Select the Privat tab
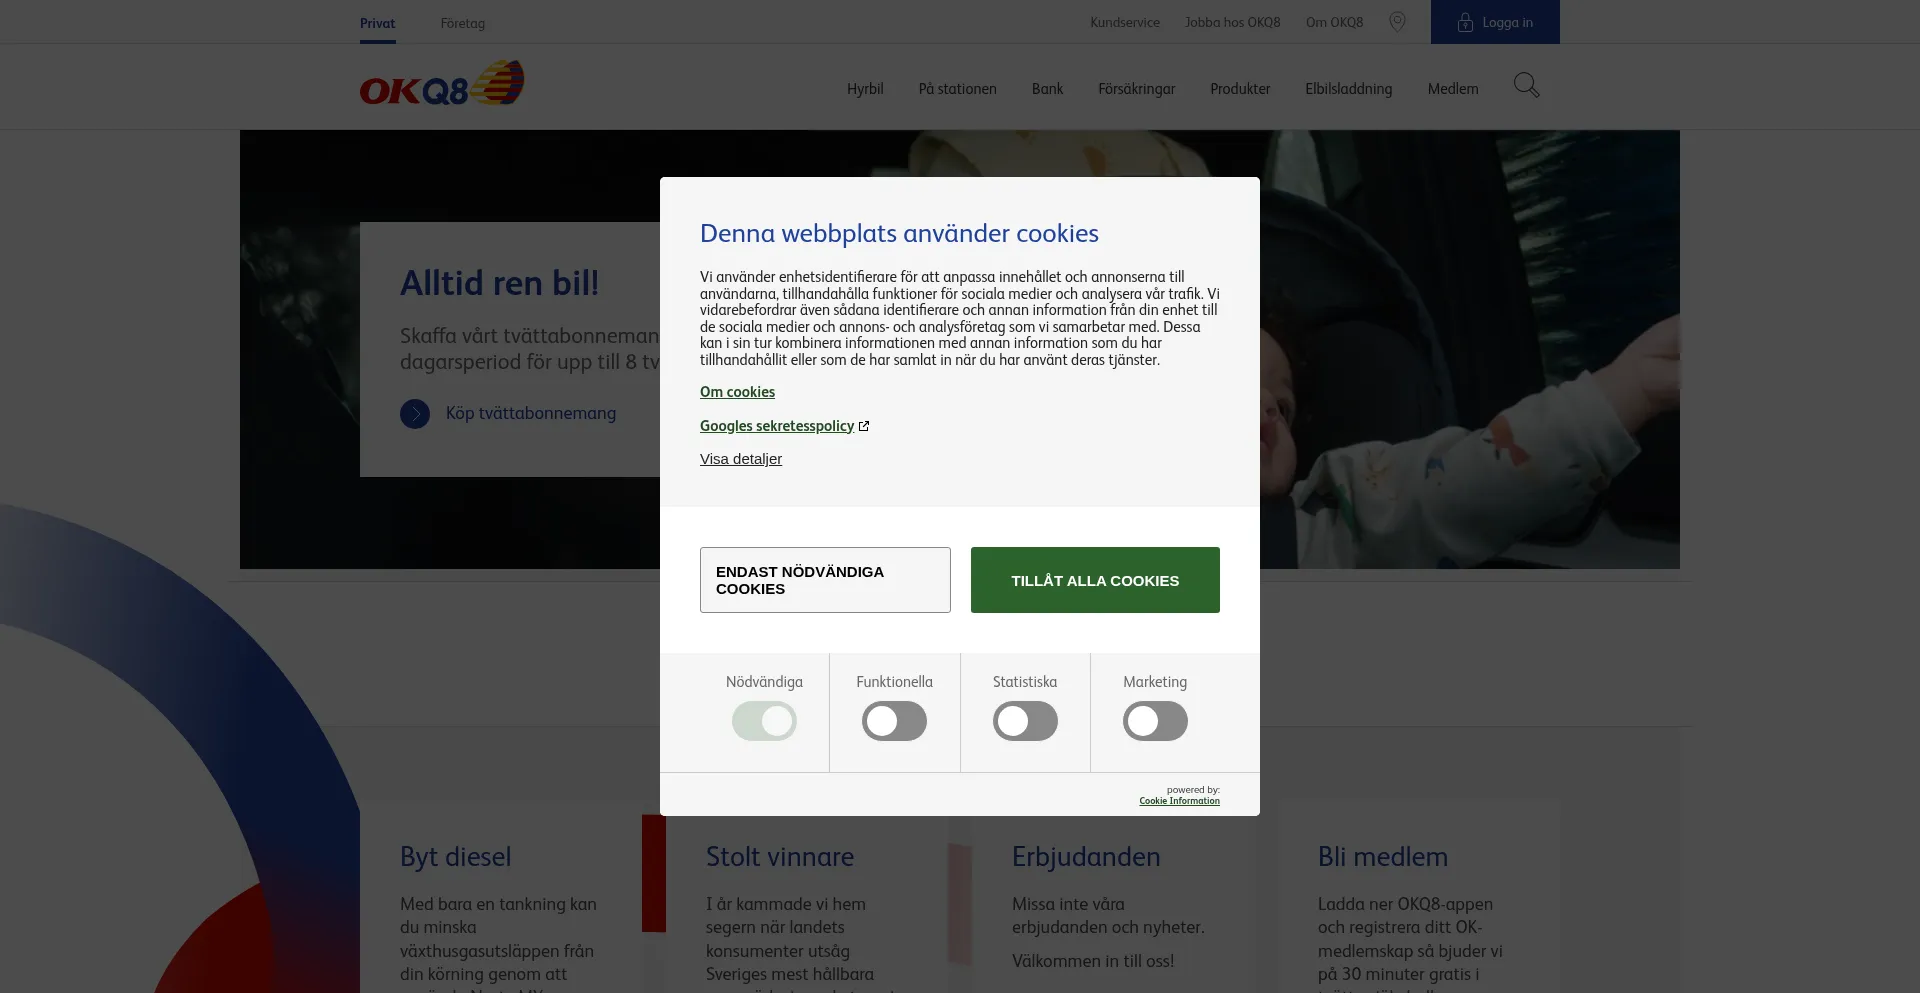This screenshot has width=1920, height=993. pyautogui.click(x=377, y=23)
